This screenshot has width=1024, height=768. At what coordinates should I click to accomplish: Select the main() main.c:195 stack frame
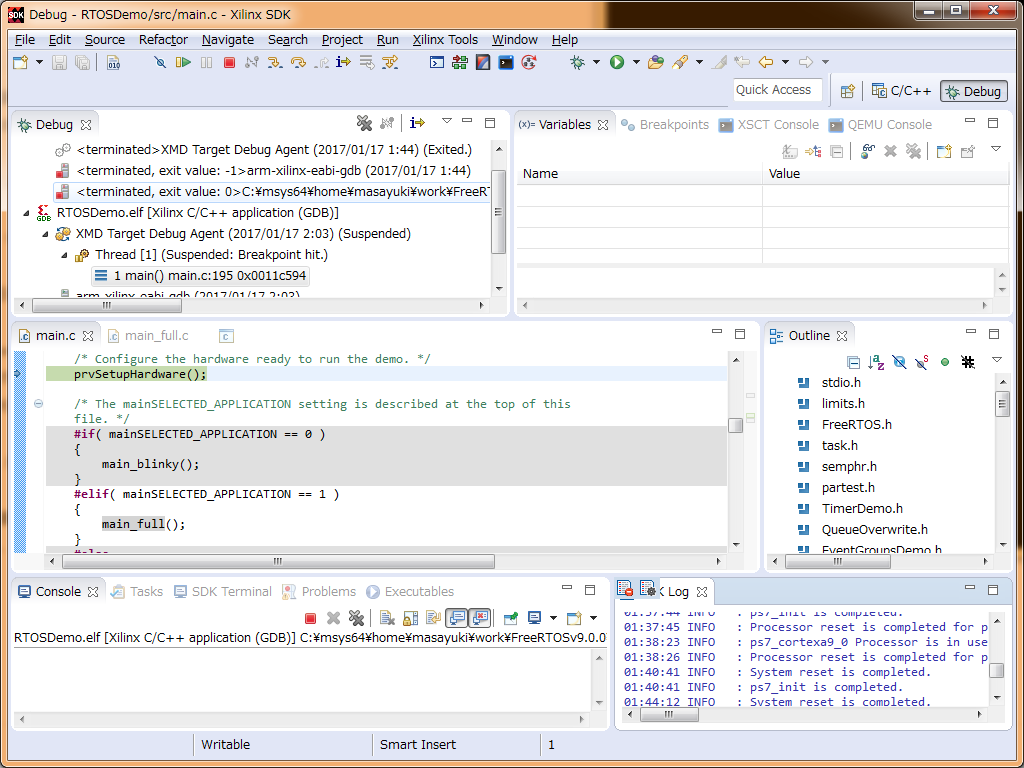[200, 276]
